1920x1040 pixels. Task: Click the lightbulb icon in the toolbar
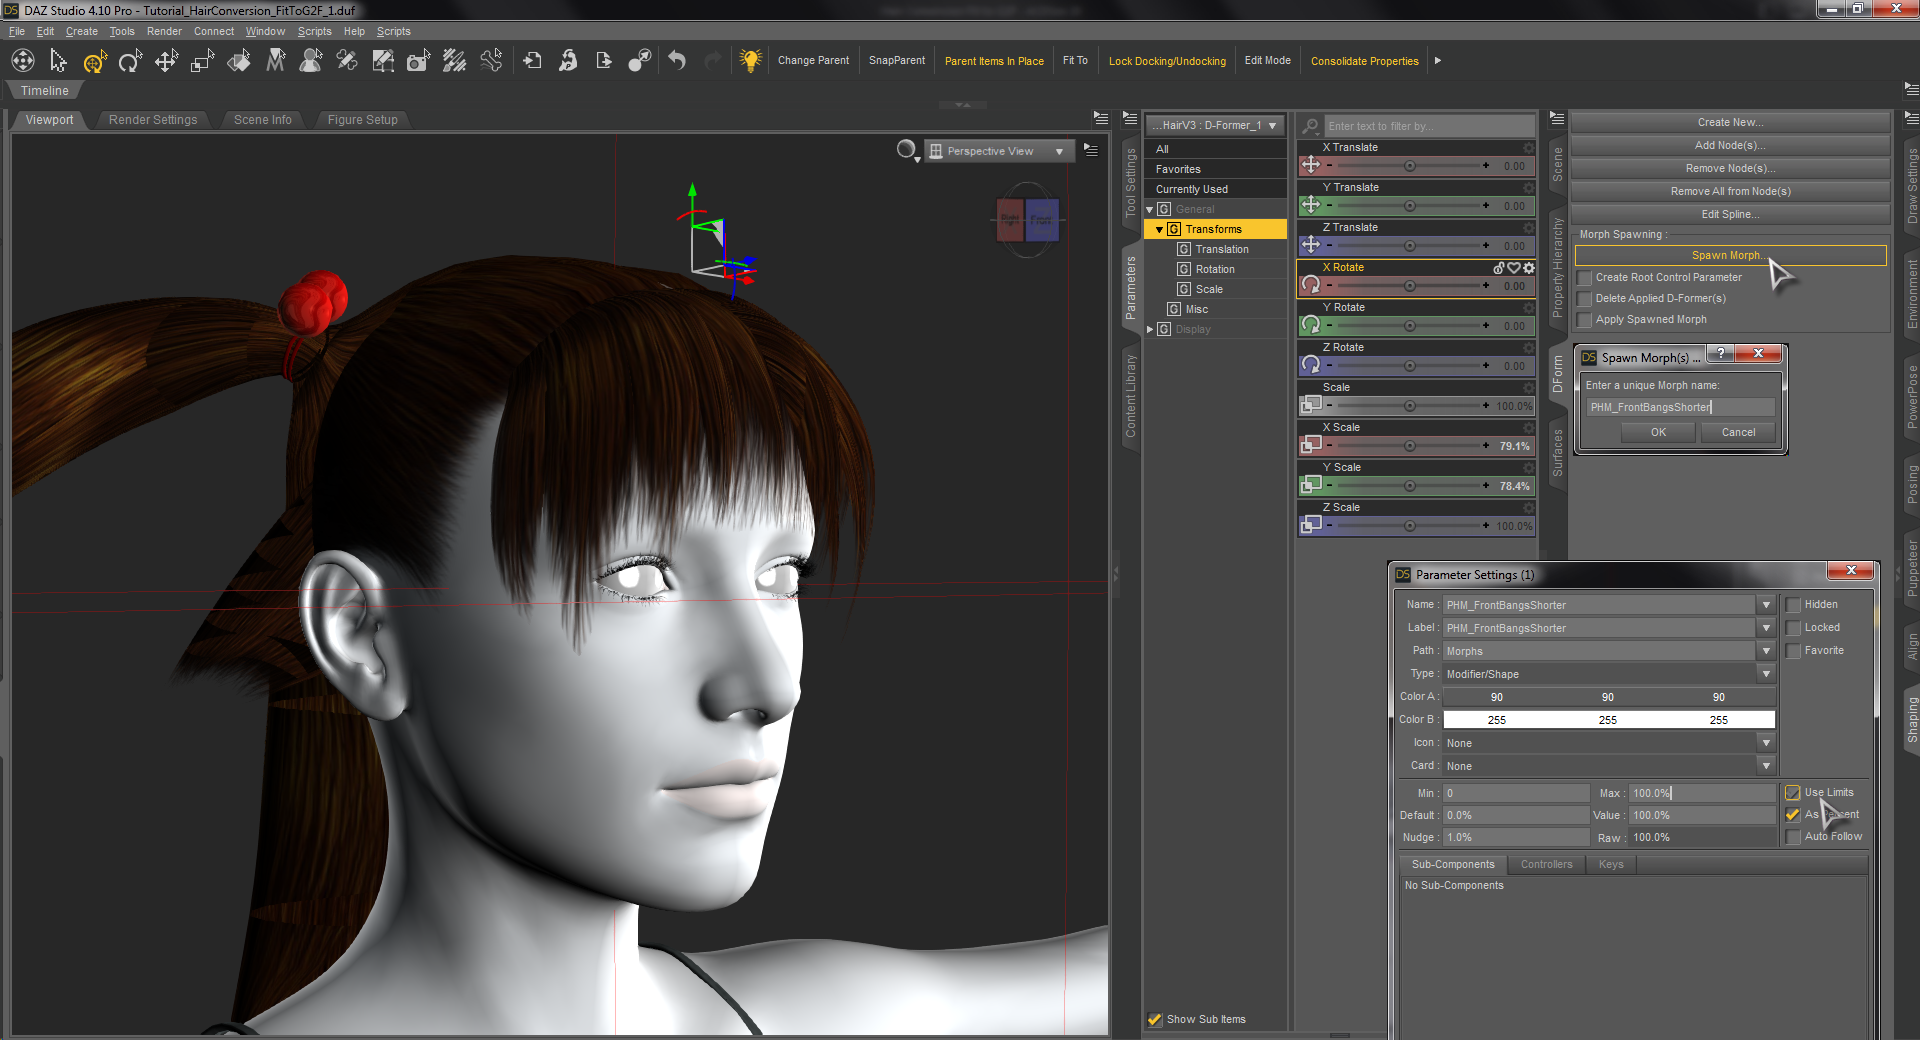click(750, 61)
